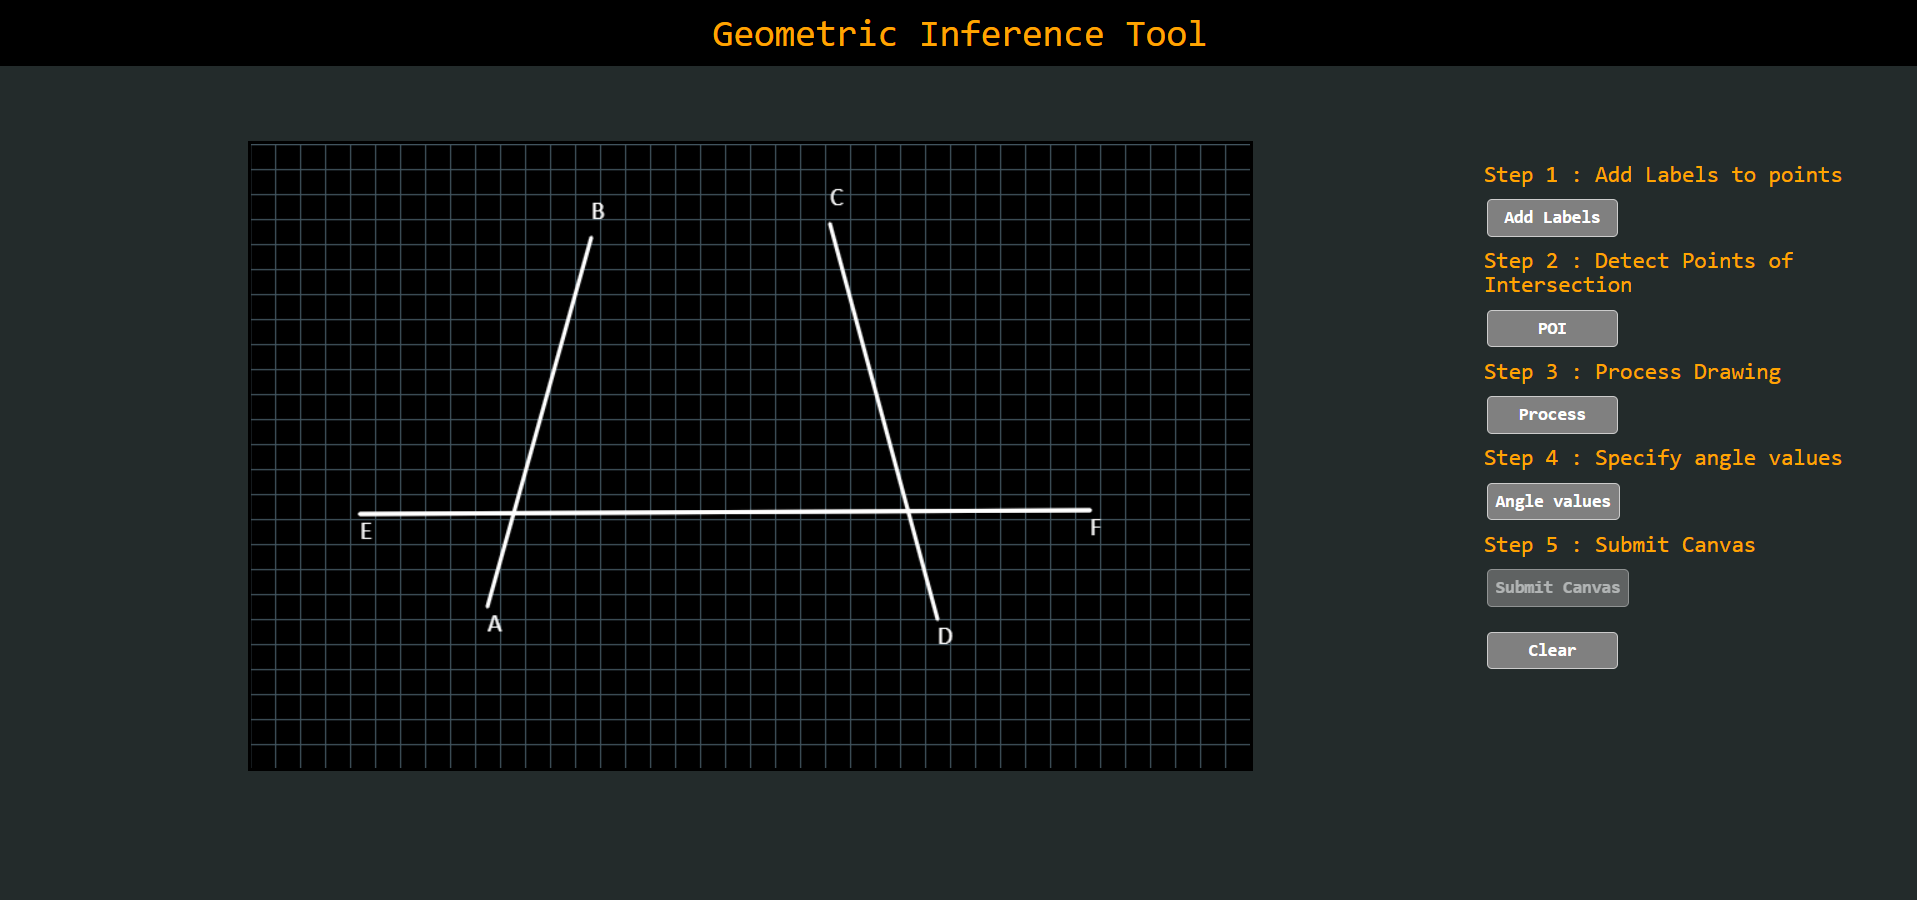The height and width of the screenshot is (900, 1917).
Task: Click the 'Step 3 : Process Drawing' heading
Action: [1632, 372]
